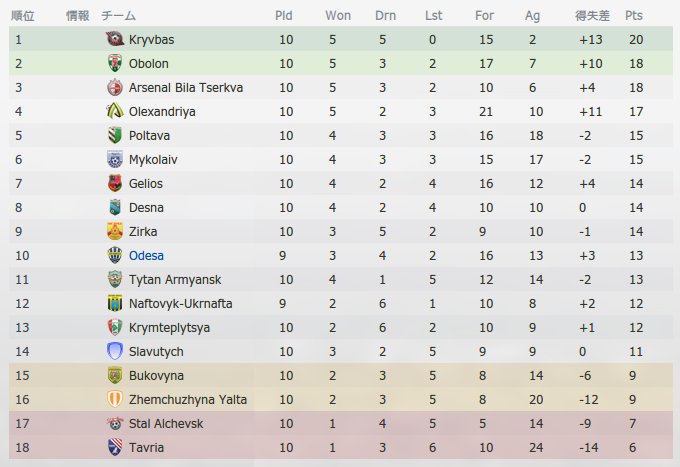680x467 pixels.
Task: Sort by the チーム column header
Action: [118, 16]
